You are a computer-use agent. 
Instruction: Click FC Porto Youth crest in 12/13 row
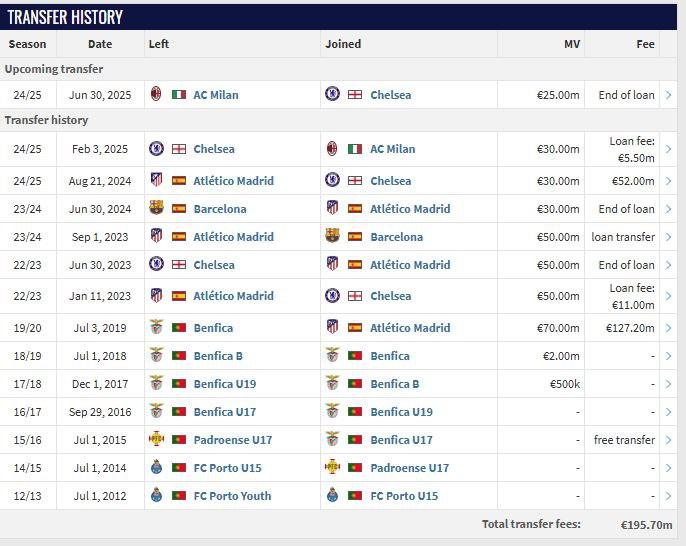point(156,496)
